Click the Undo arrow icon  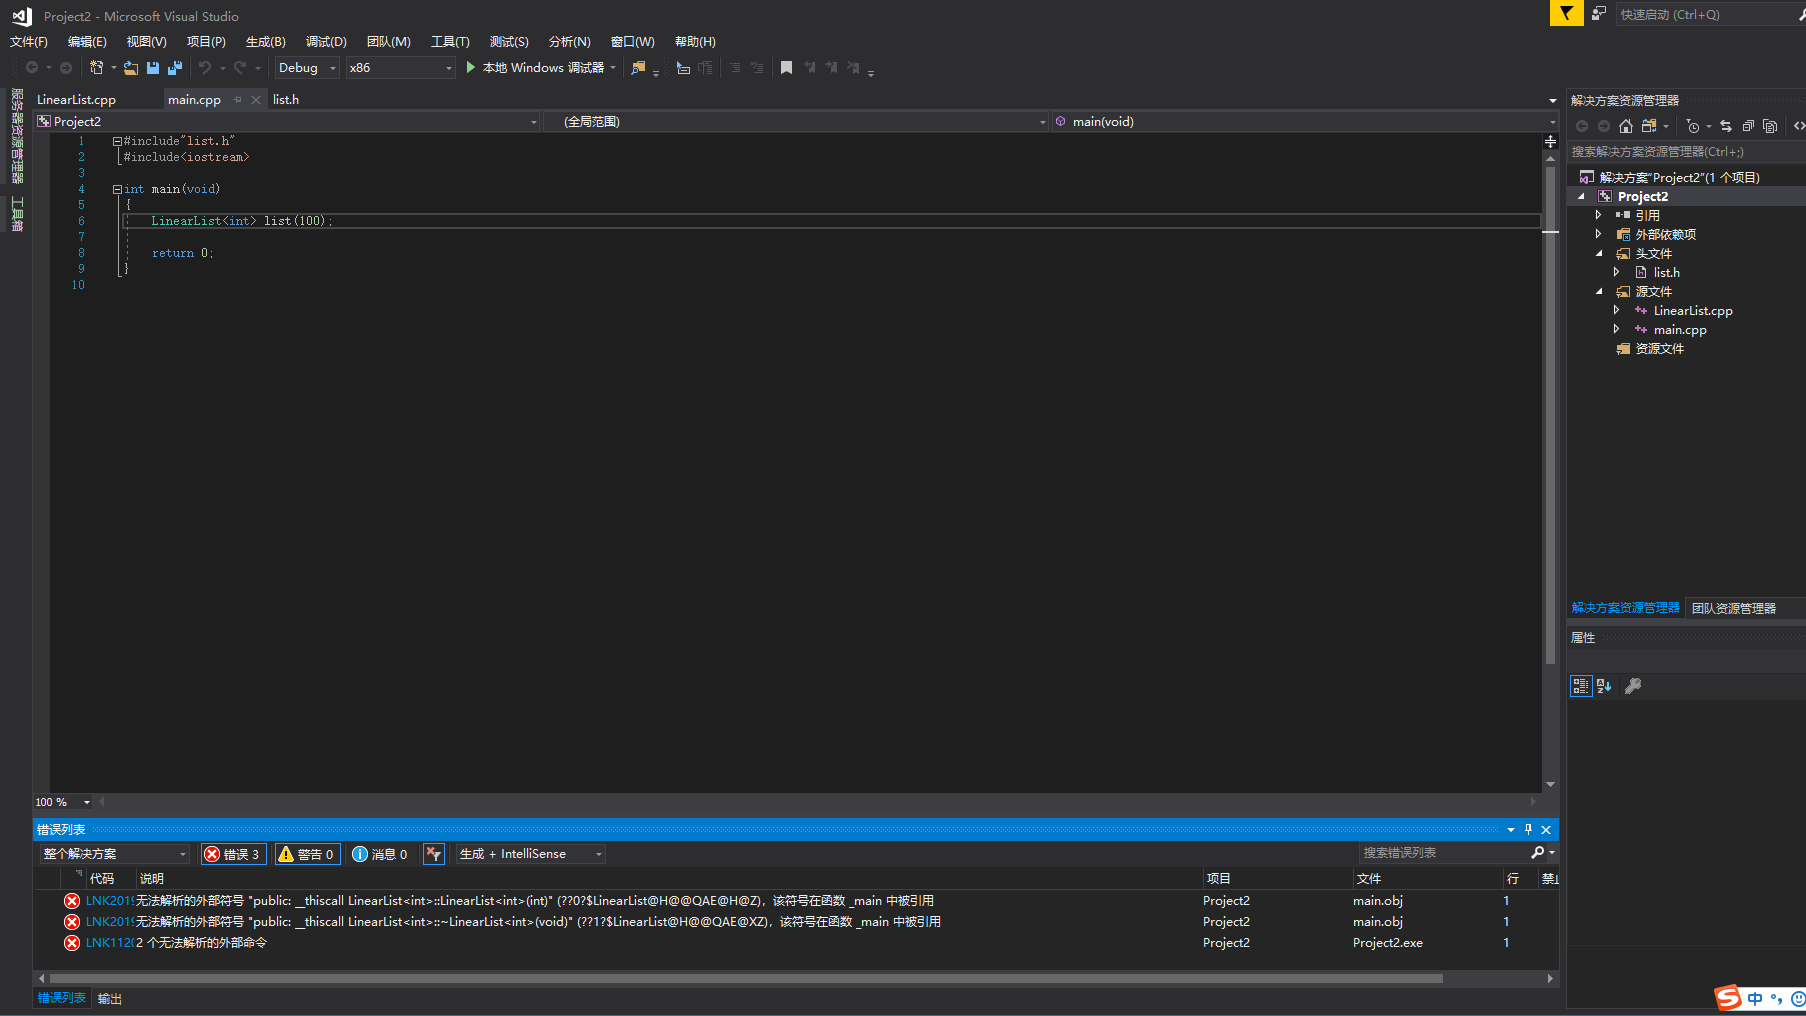(205, 68)
